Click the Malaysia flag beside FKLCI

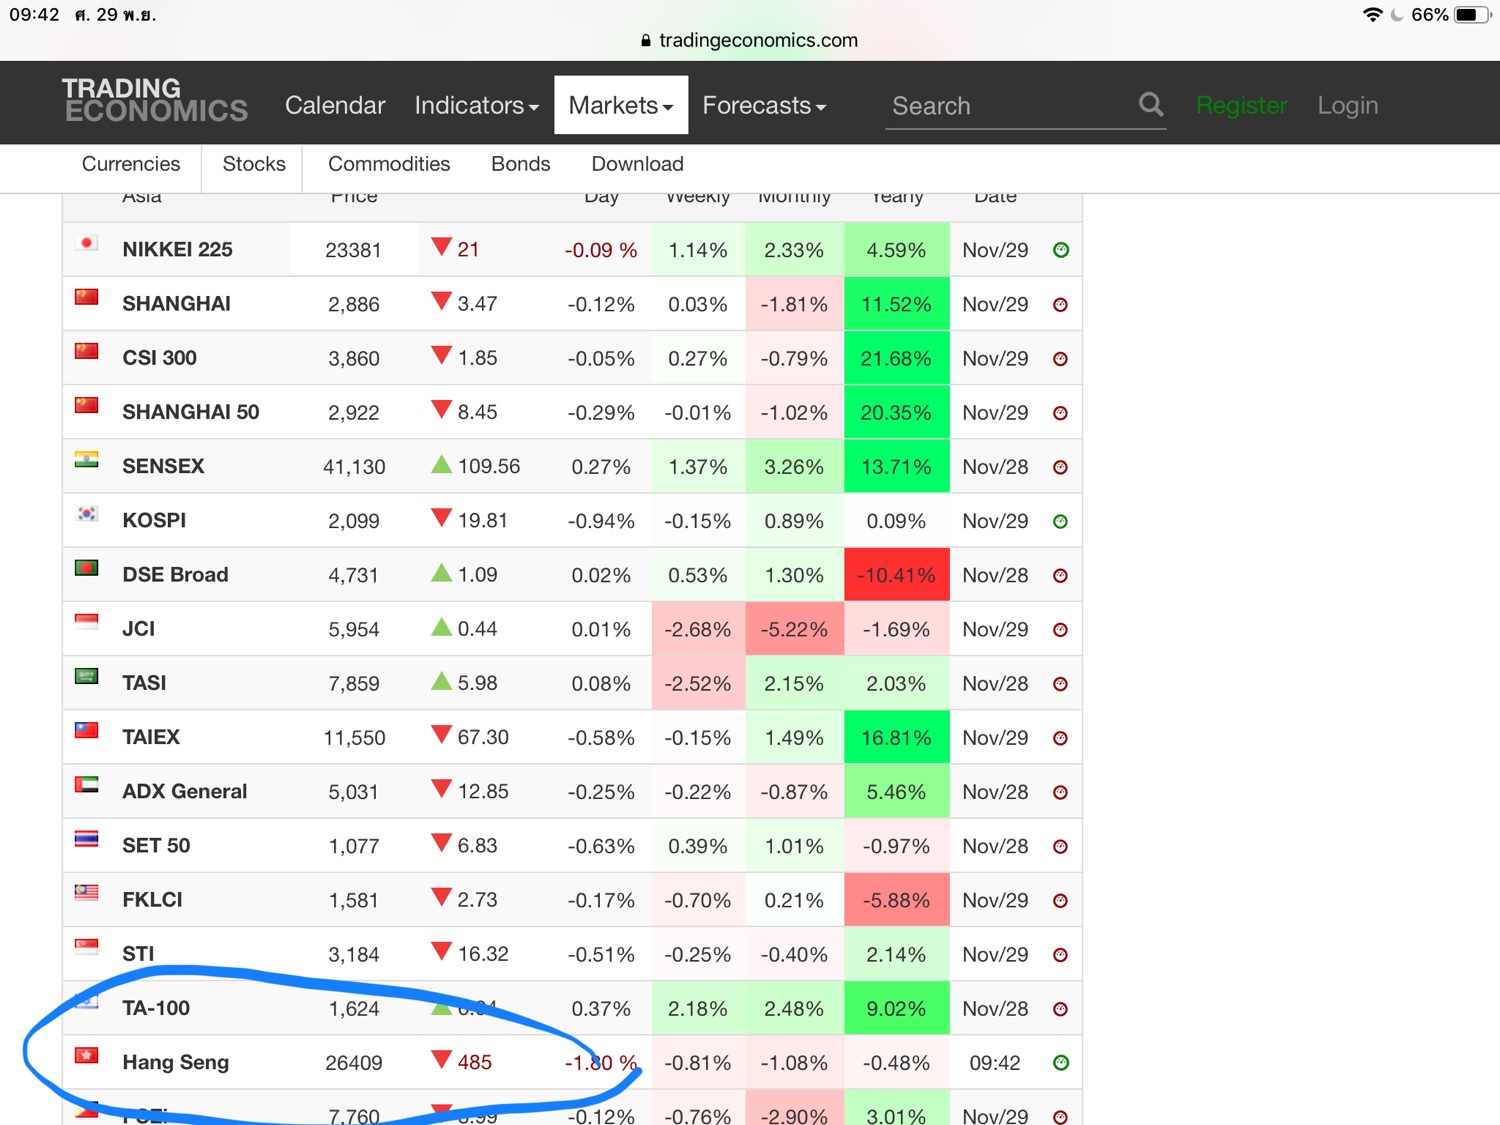pos(87,892)
